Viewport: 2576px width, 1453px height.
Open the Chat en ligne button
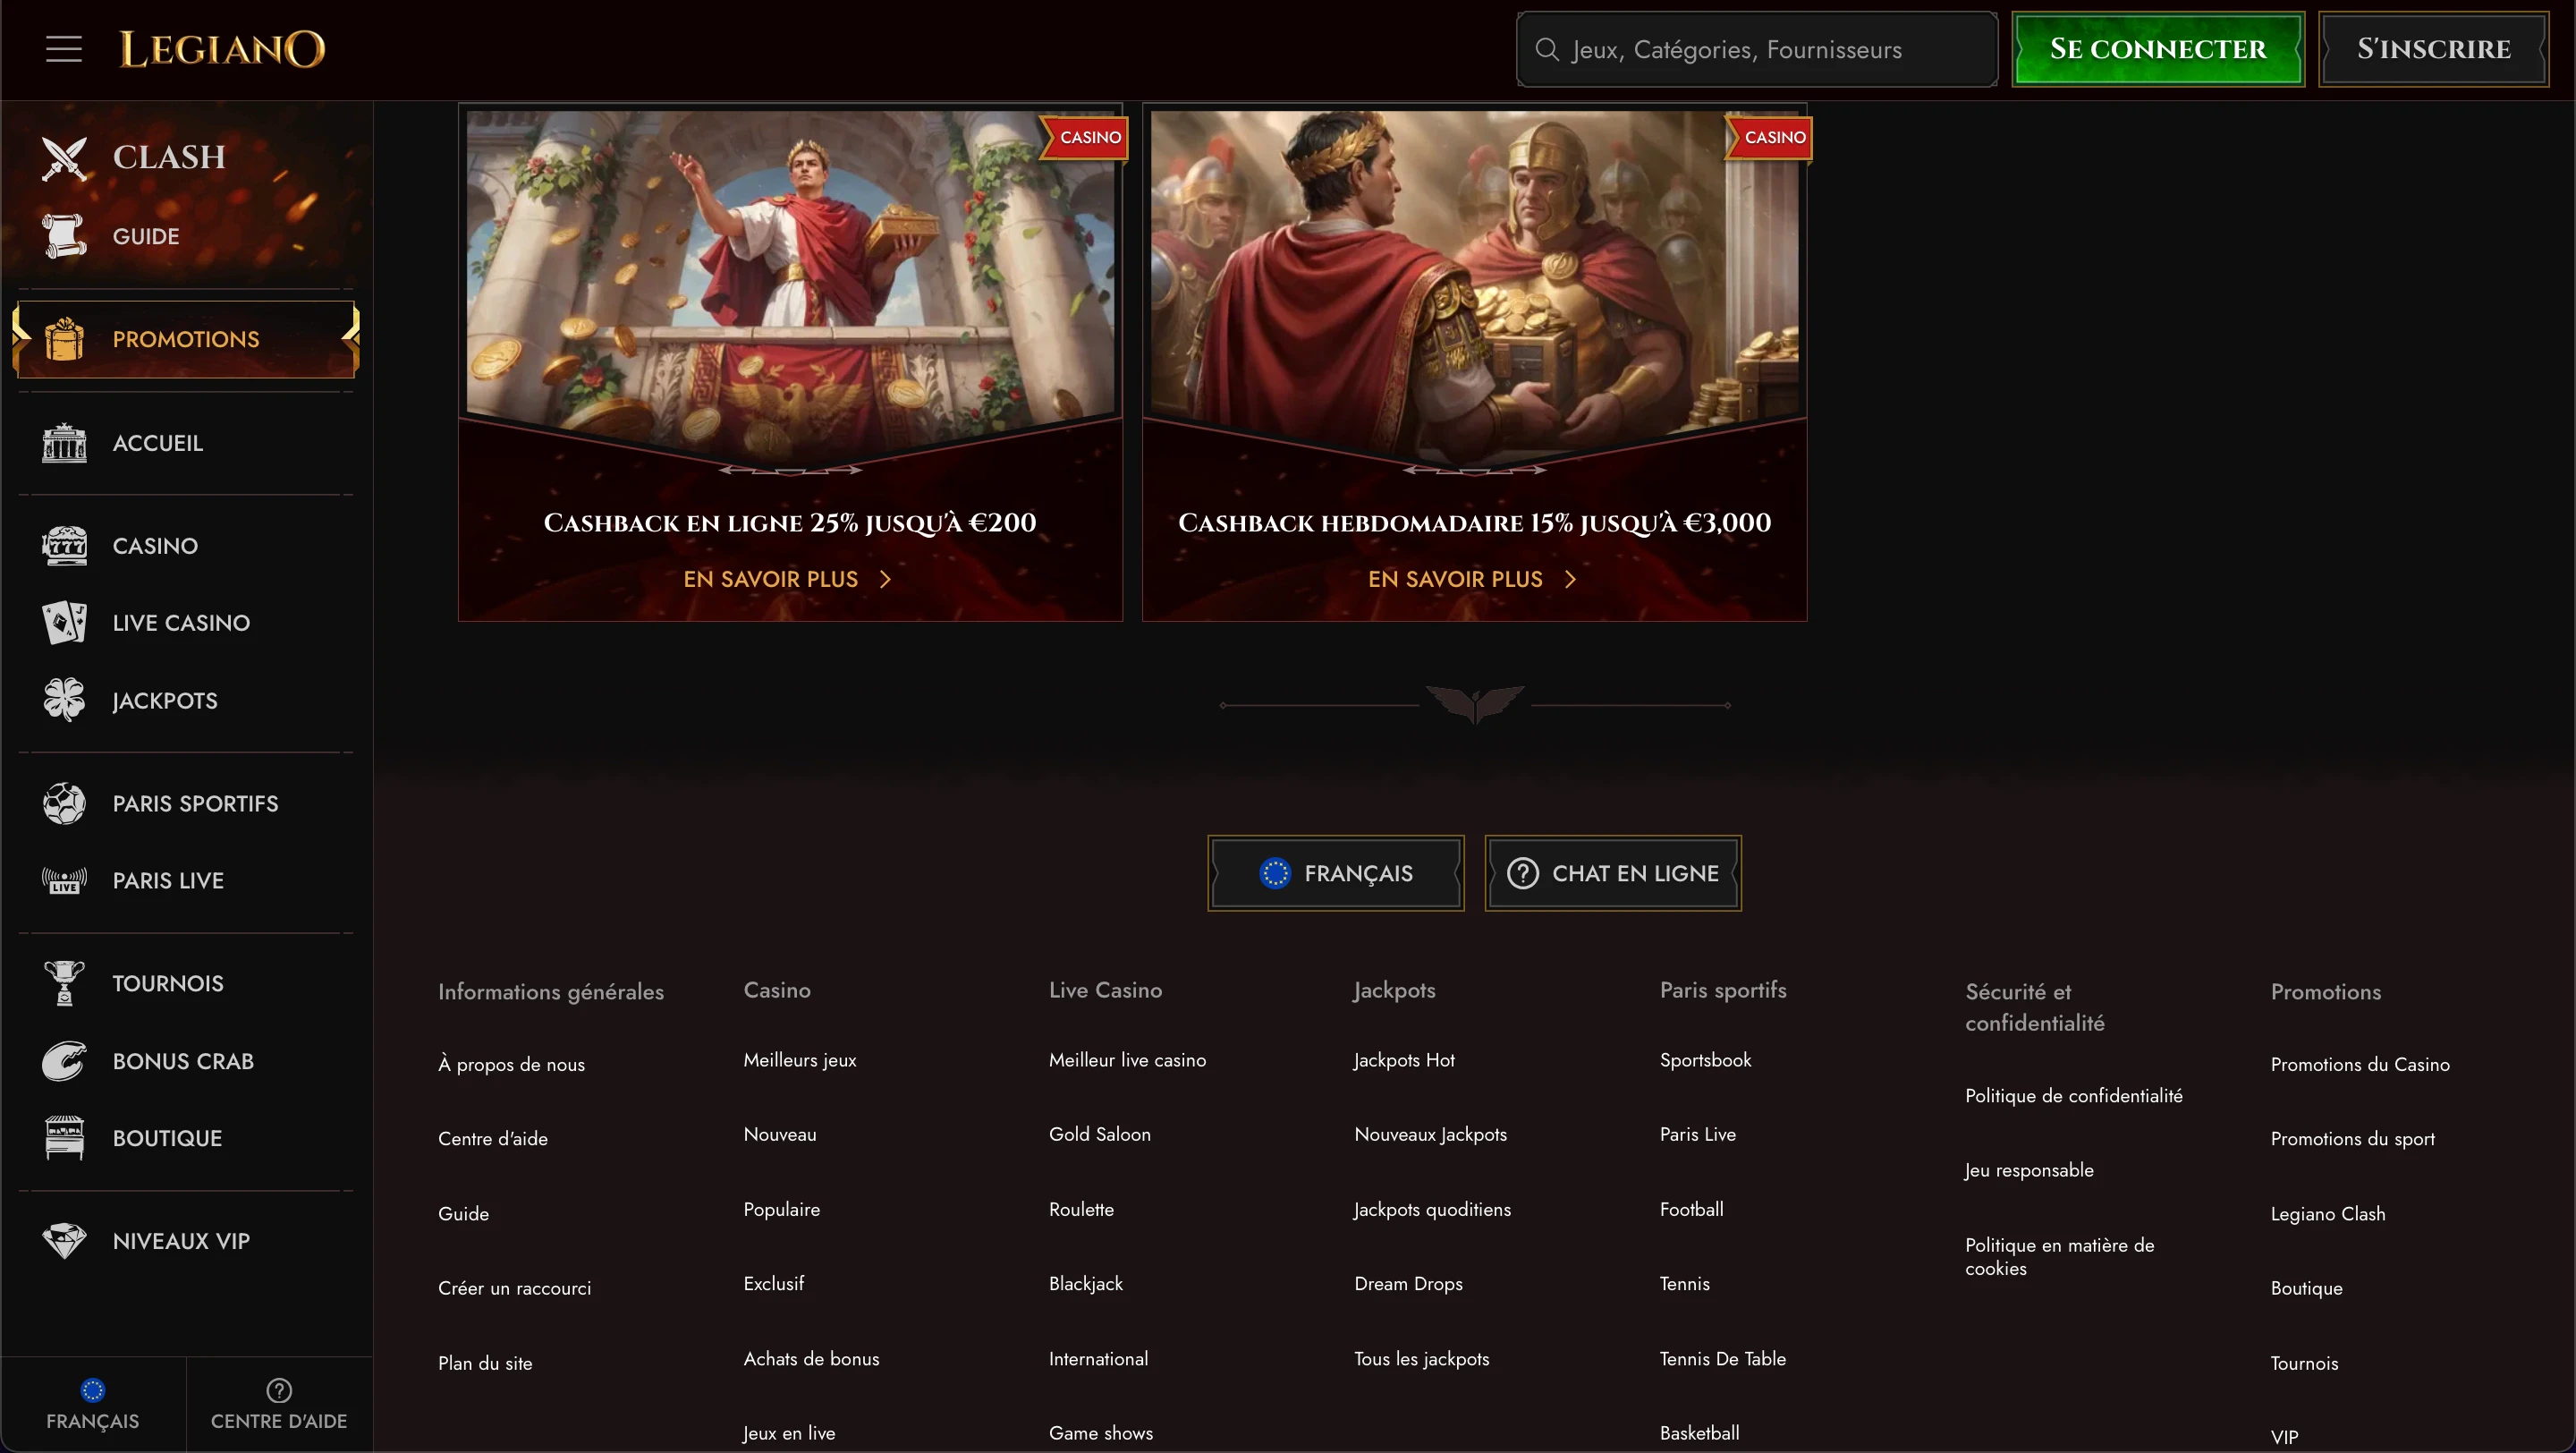click(x=1613, y=873)
